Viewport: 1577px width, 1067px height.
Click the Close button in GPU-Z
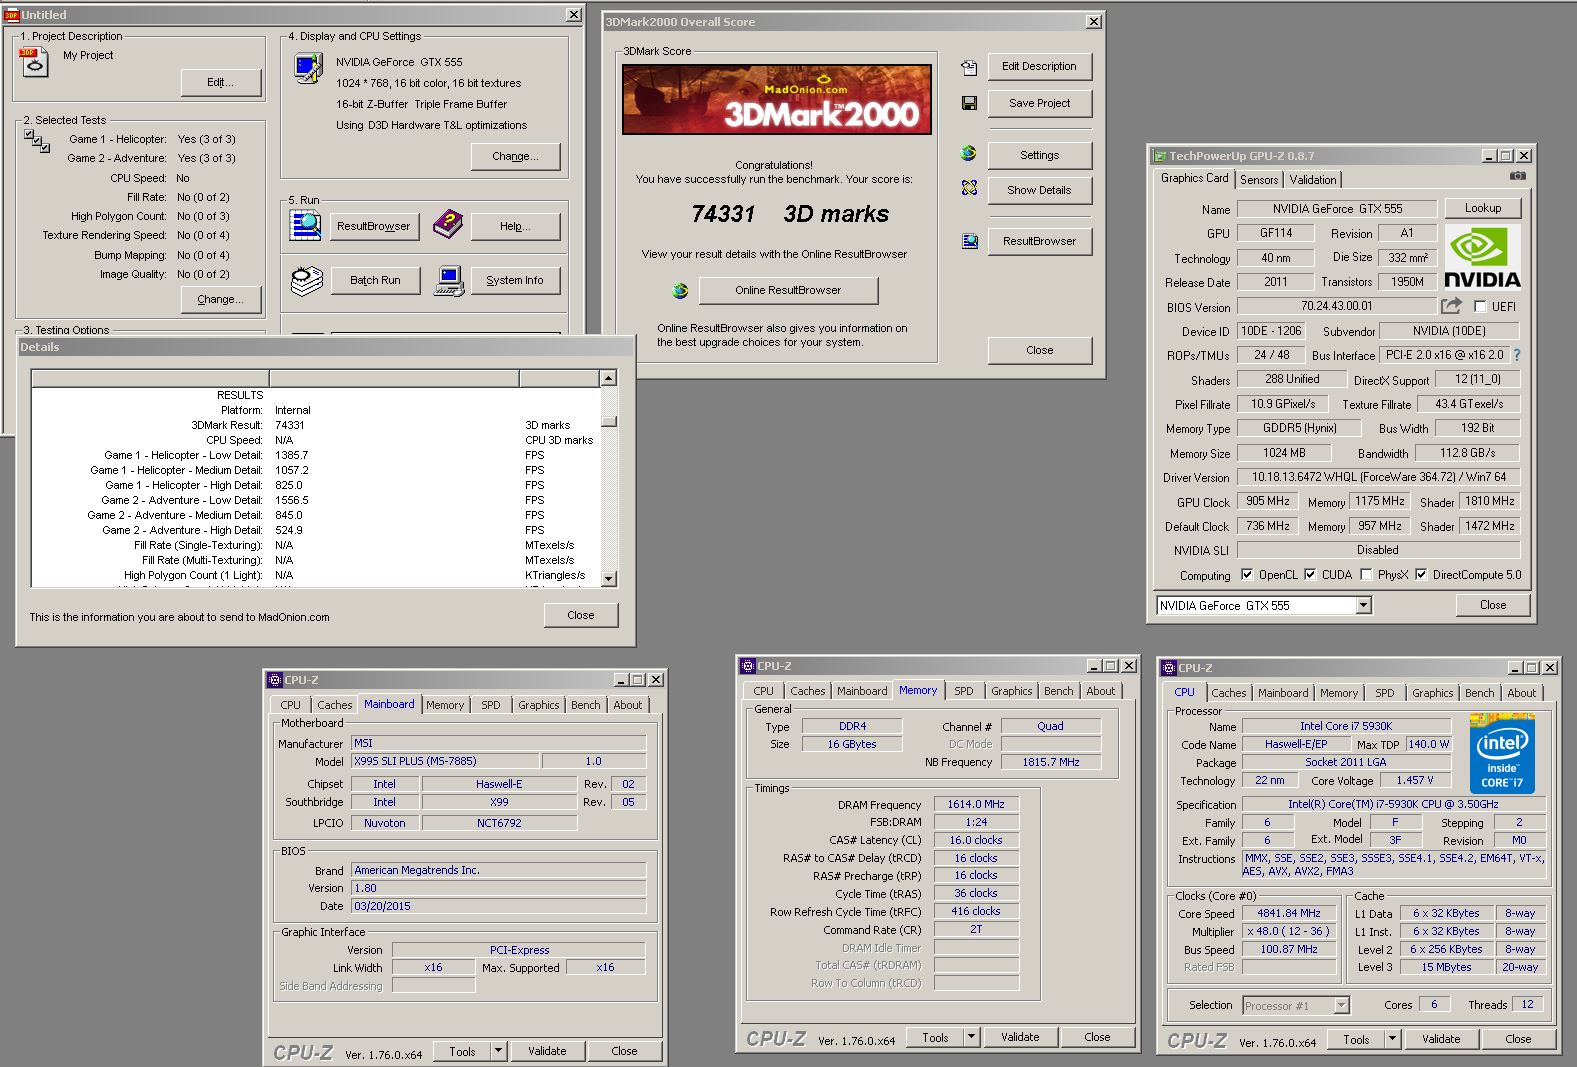pos(1493,605)
